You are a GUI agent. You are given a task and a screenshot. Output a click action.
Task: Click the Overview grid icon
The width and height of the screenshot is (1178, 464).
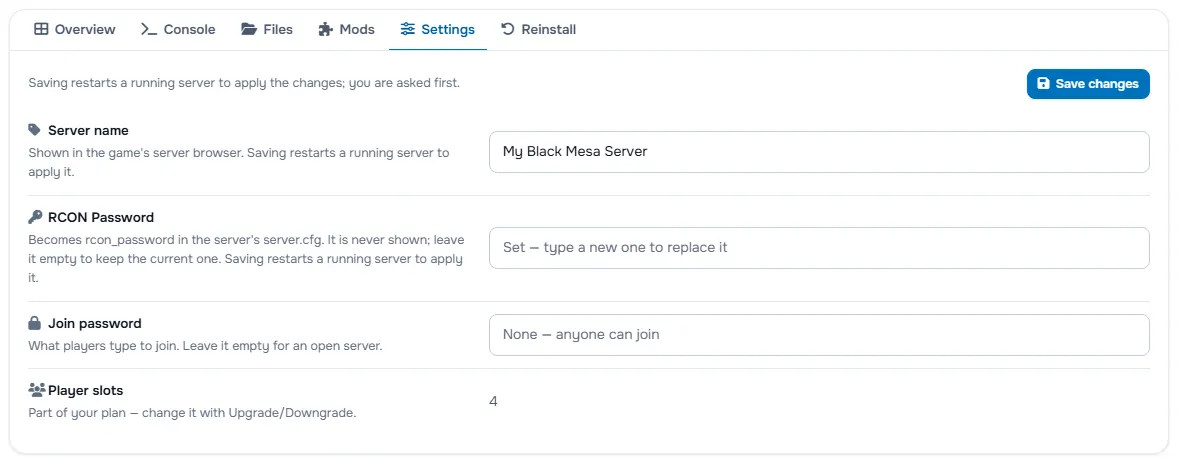tap(41, 29)
